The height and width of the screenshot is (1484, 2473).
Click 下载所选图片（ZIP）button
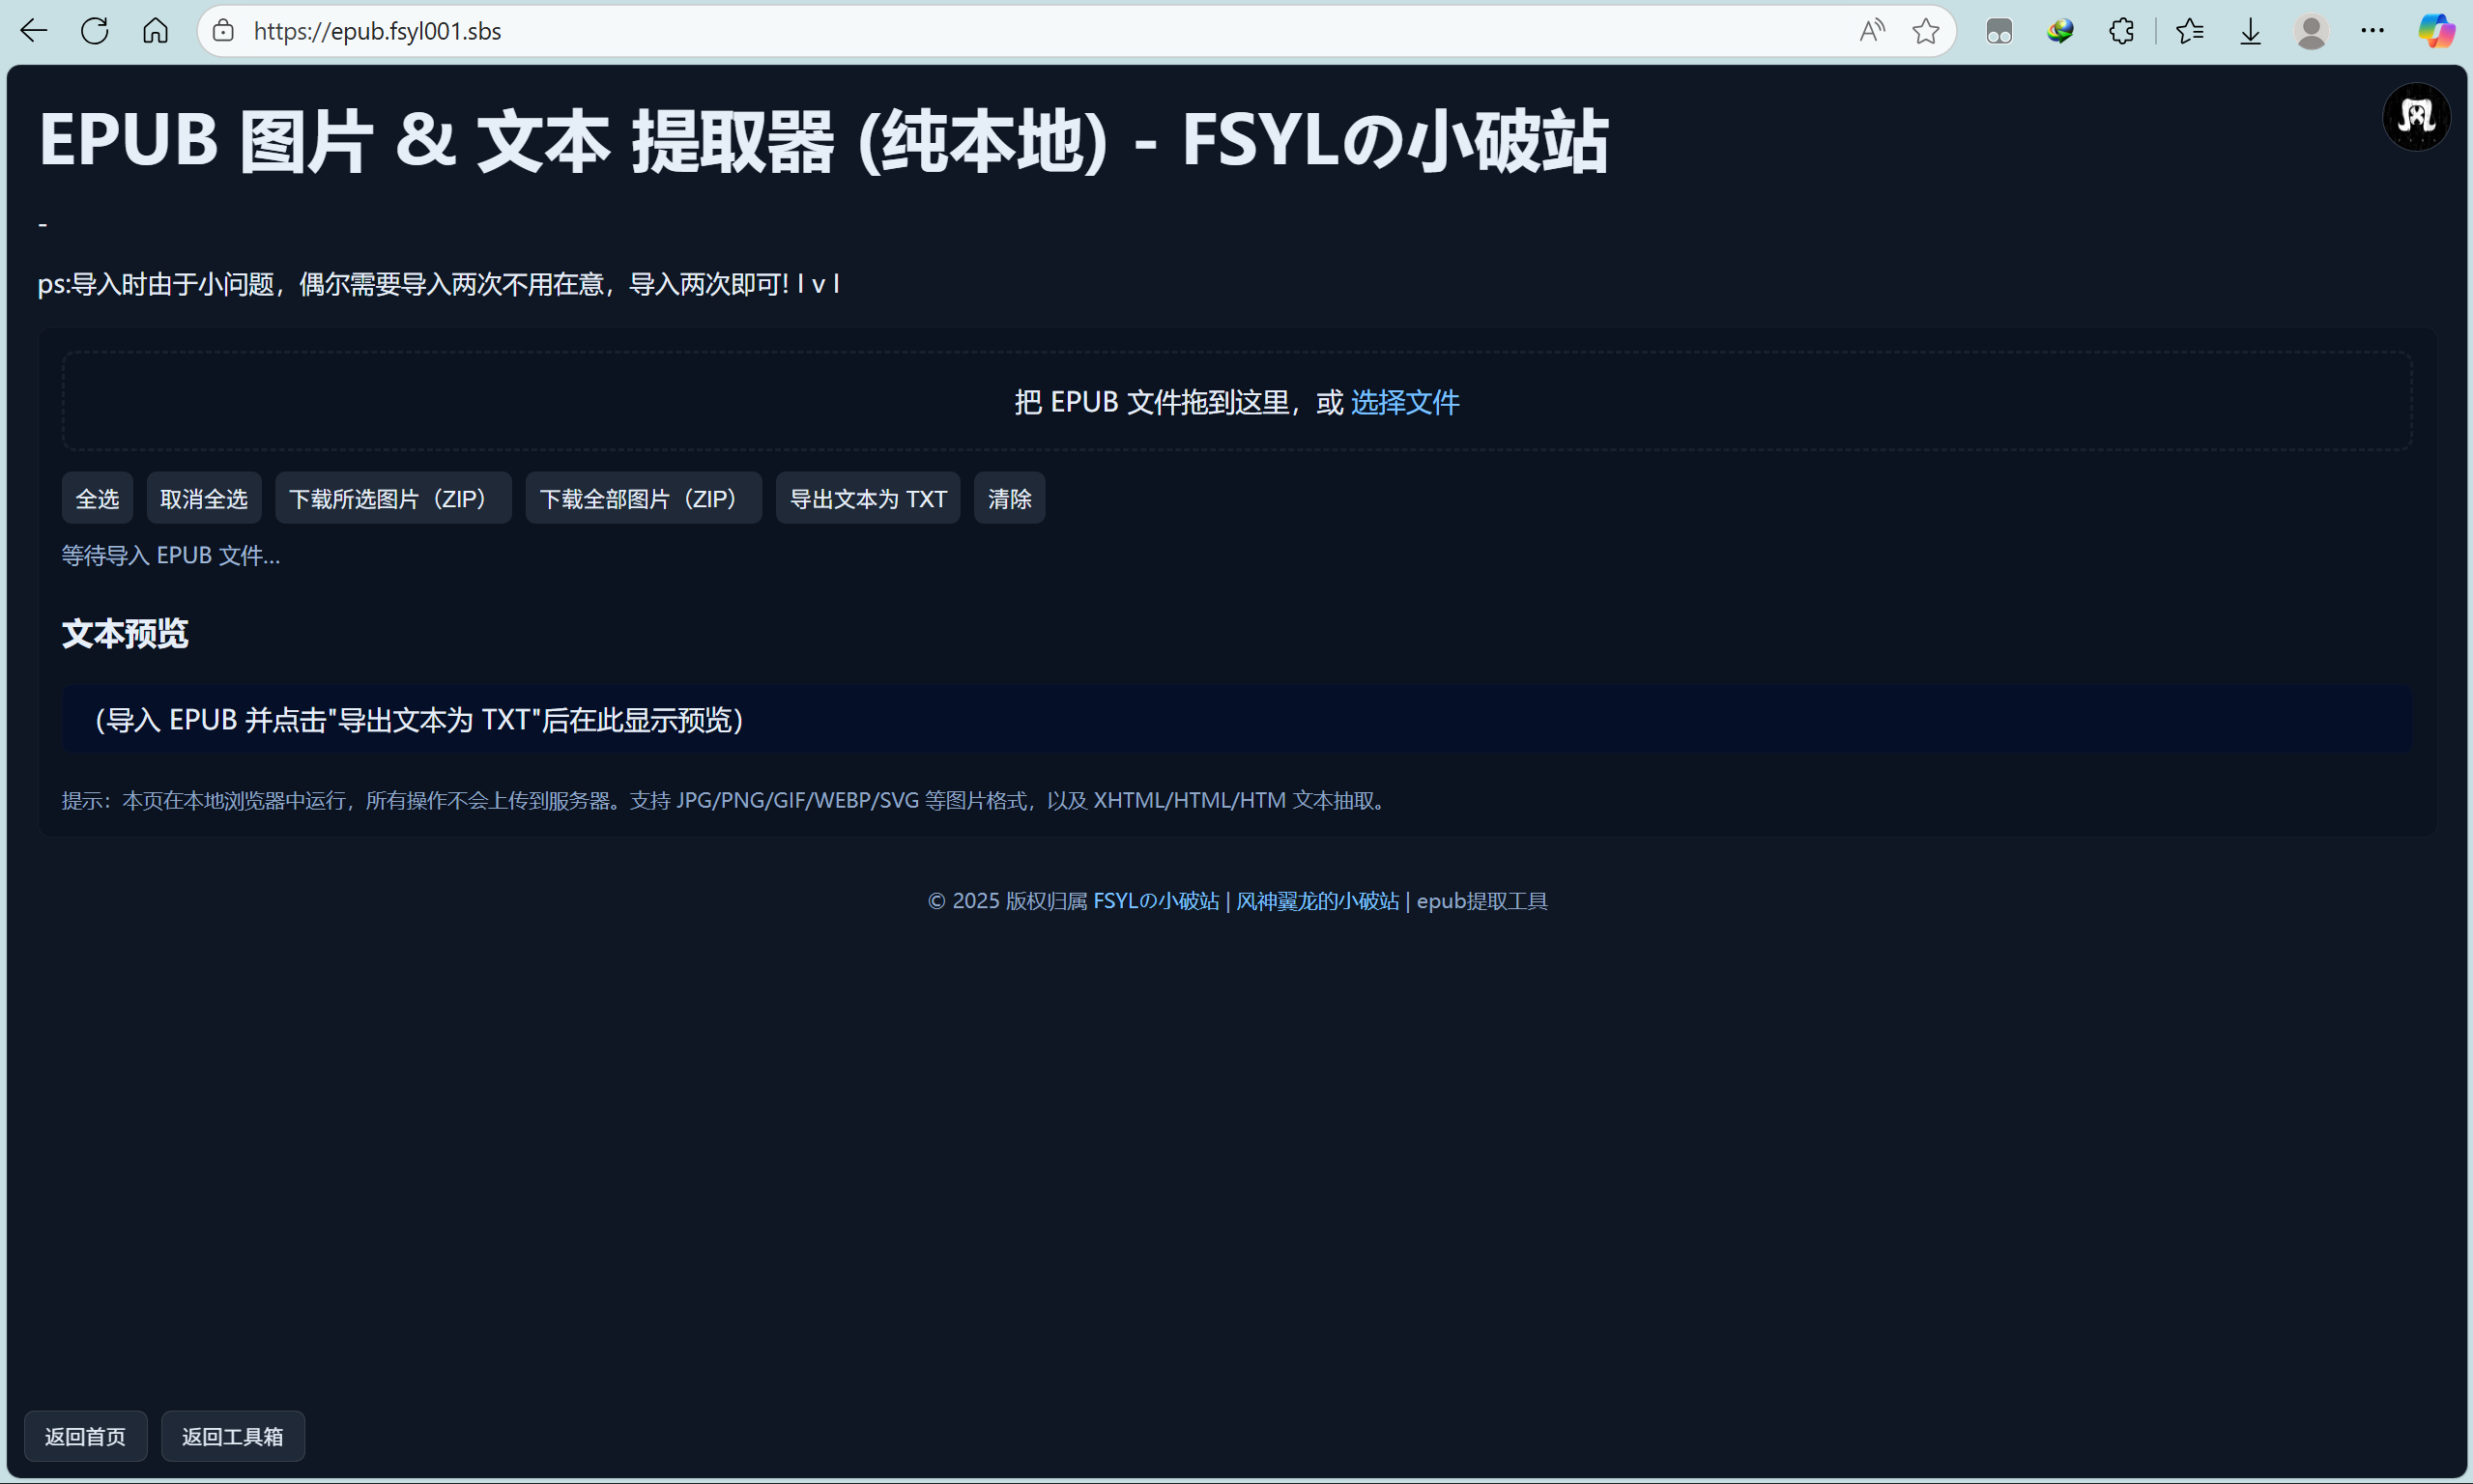[393, 498]
